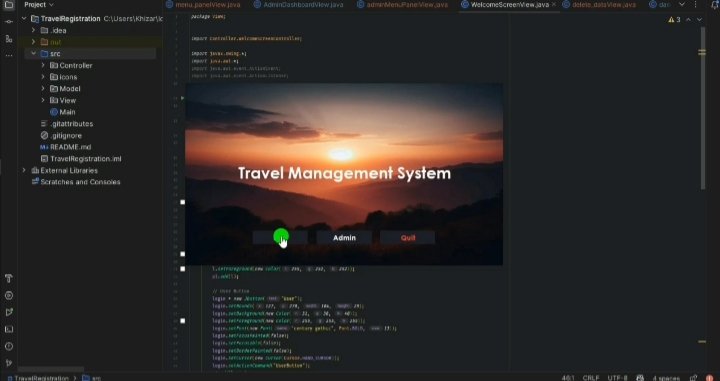Open the Terminal tool window icon
The height and width of the screenshot is (381, 720).
click(8, 329)
